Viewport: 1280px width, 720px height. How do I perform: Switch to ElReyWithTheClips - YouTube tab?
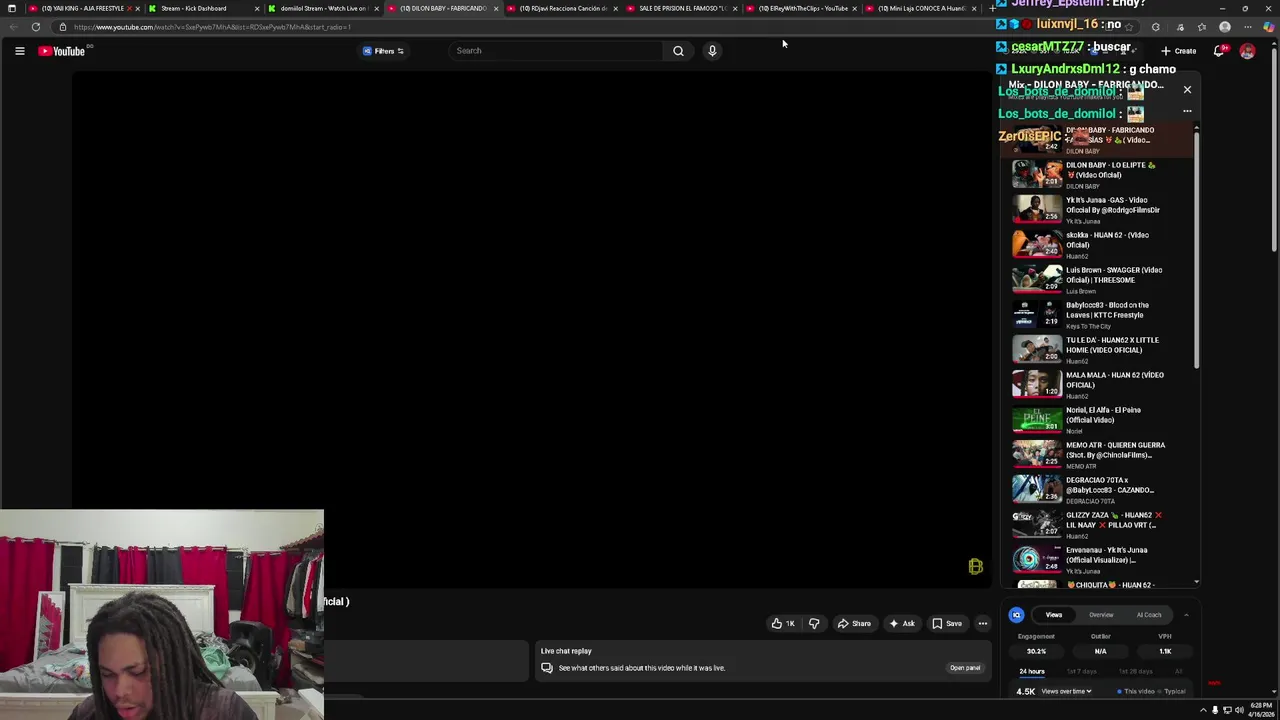[801, 8]
